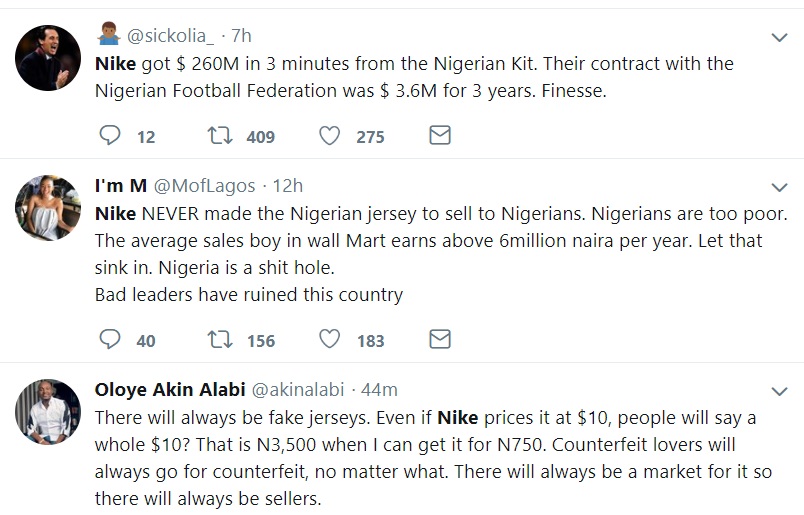
Task: Reply to the @sickolia_ tweet
Action: (x=109, y=135)
